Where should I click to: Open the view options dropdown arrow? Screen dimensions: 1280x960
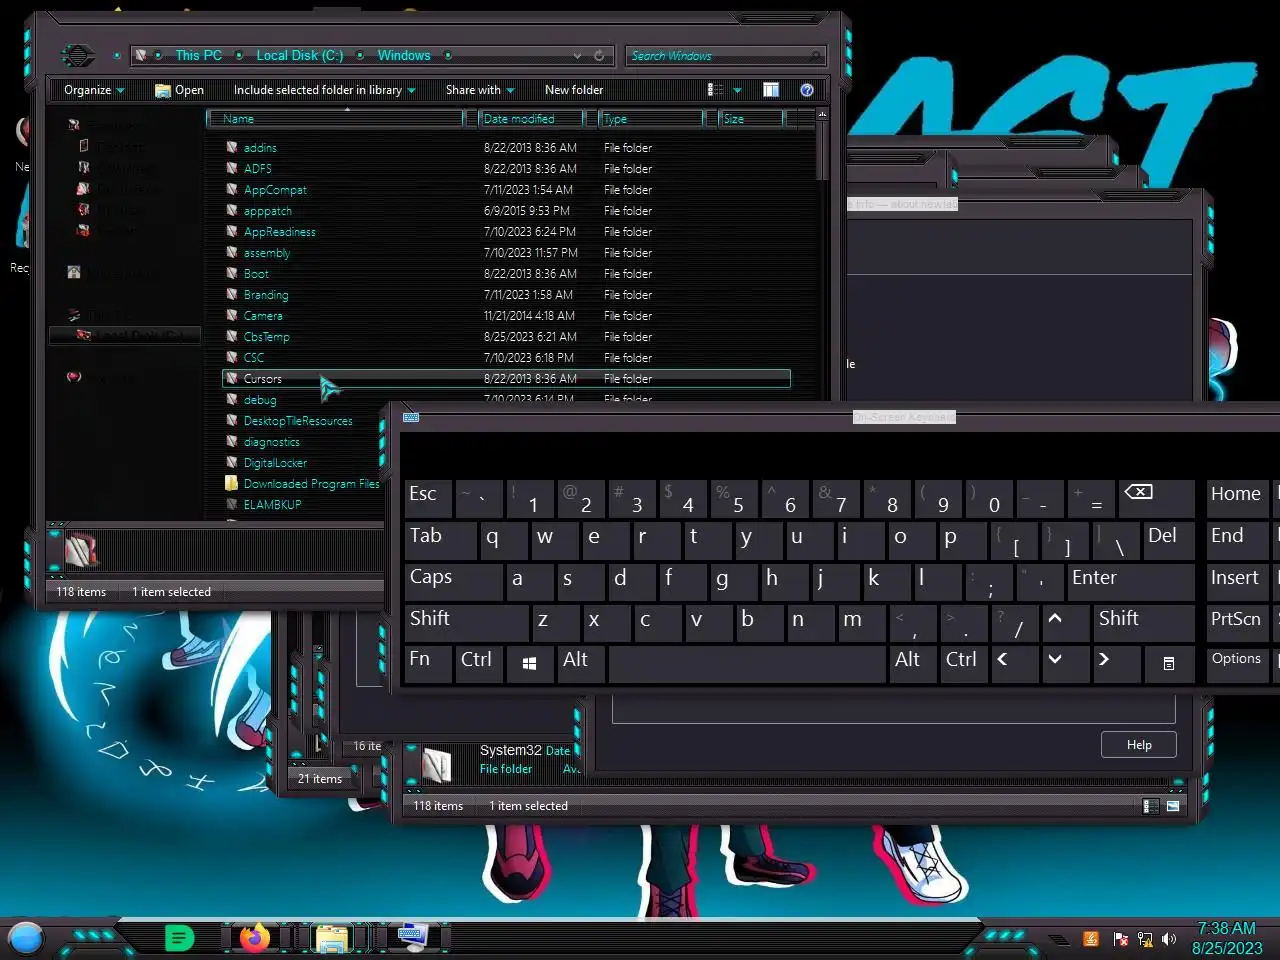click(x=738, y=90)
